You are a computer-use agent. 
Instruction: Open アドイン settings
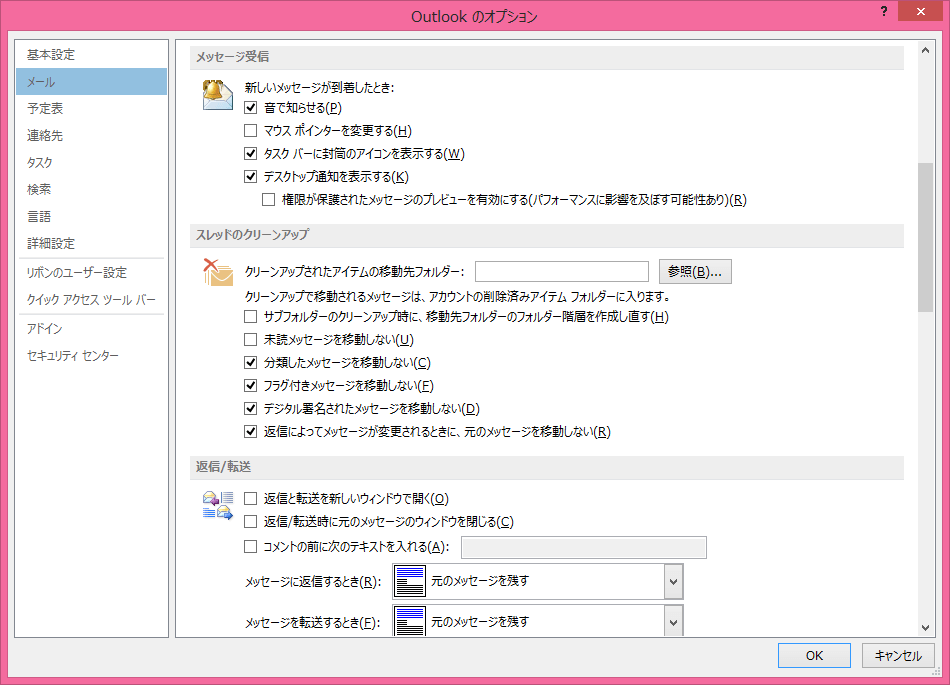tap(91, 328)
